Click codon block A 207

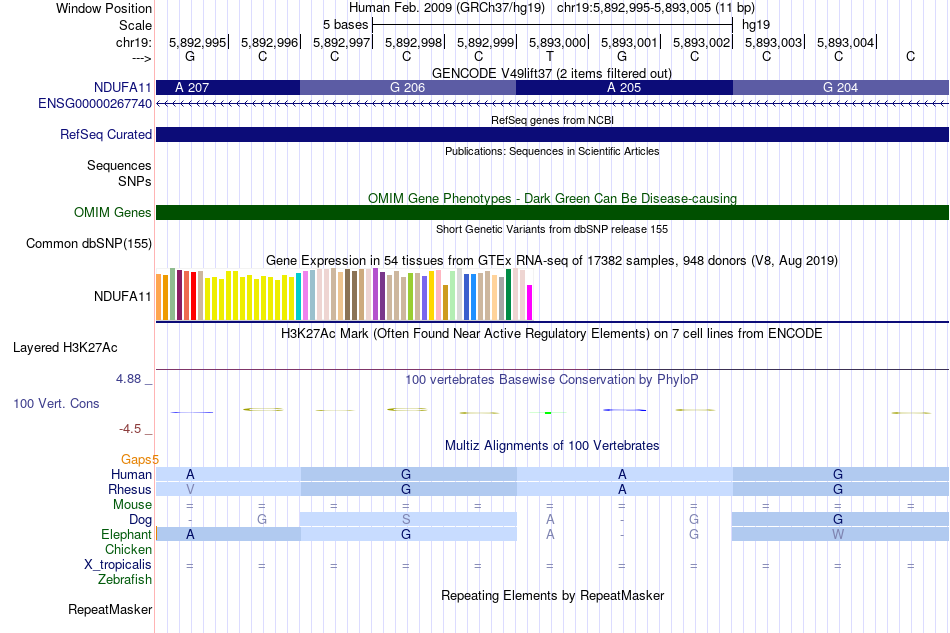(x=228, y=88)
